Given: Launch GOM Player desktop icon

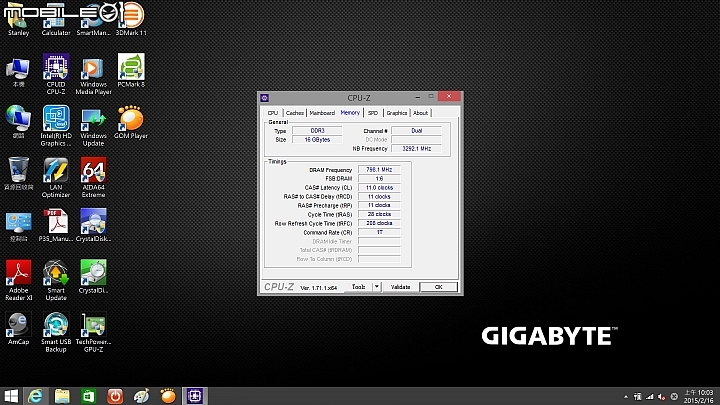Looking at the screenshot, I should (131, 122).
